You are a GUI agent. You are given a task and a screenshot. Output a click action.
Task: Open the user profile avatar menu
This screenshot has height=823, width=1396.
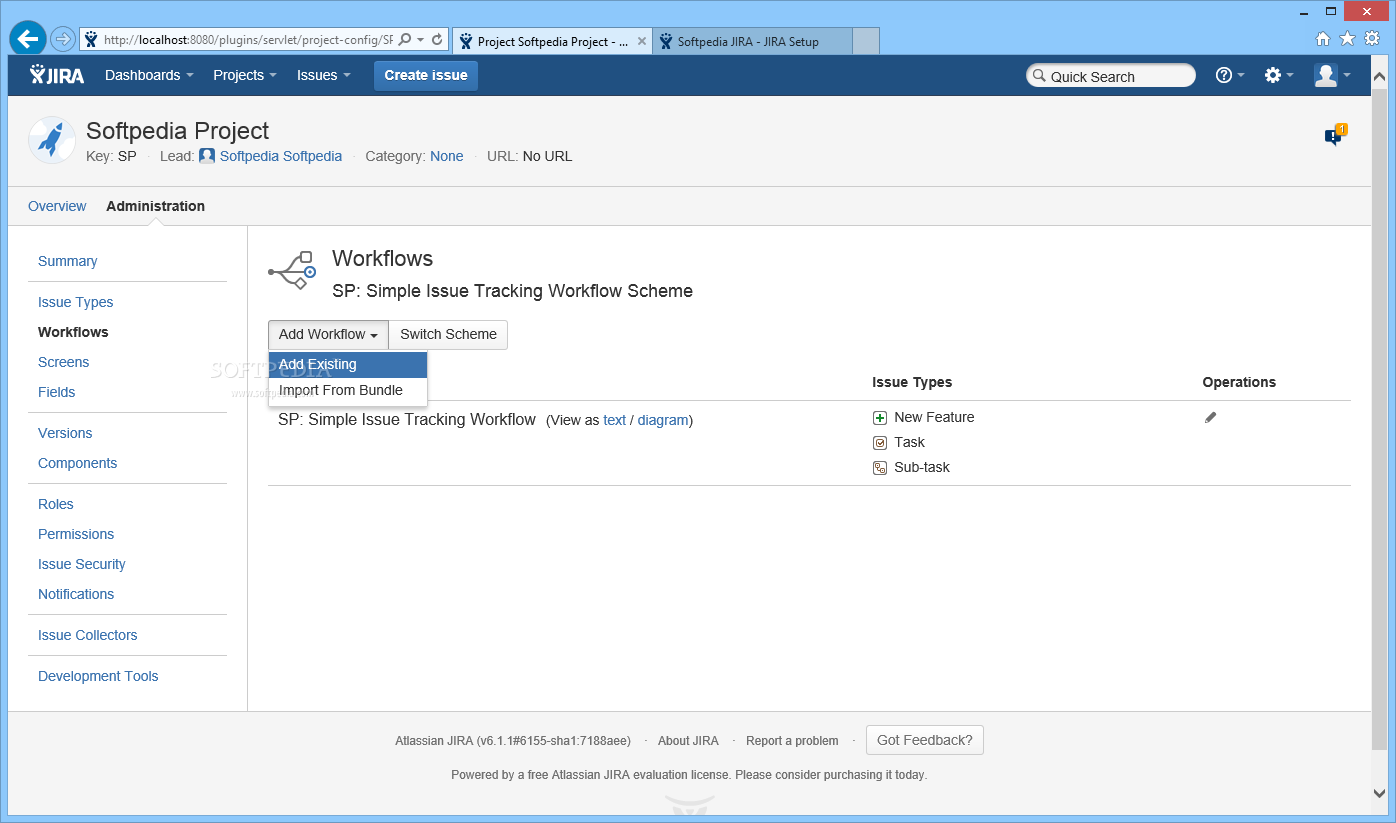pos(1332,75)
